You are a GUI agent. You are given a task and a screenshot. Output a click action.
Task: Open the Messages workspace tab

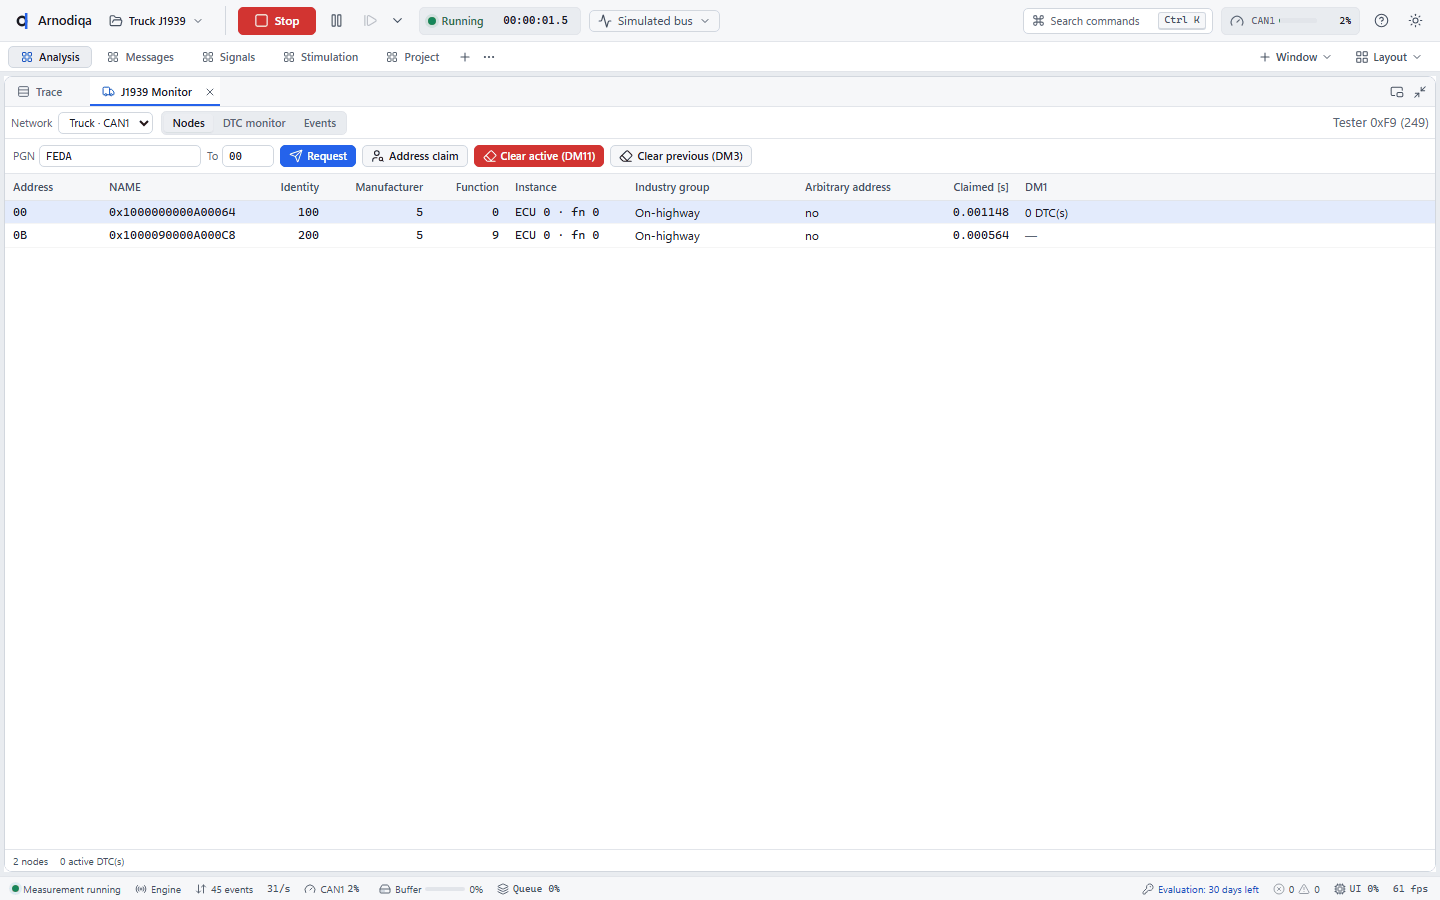click(x=141, y=57)
